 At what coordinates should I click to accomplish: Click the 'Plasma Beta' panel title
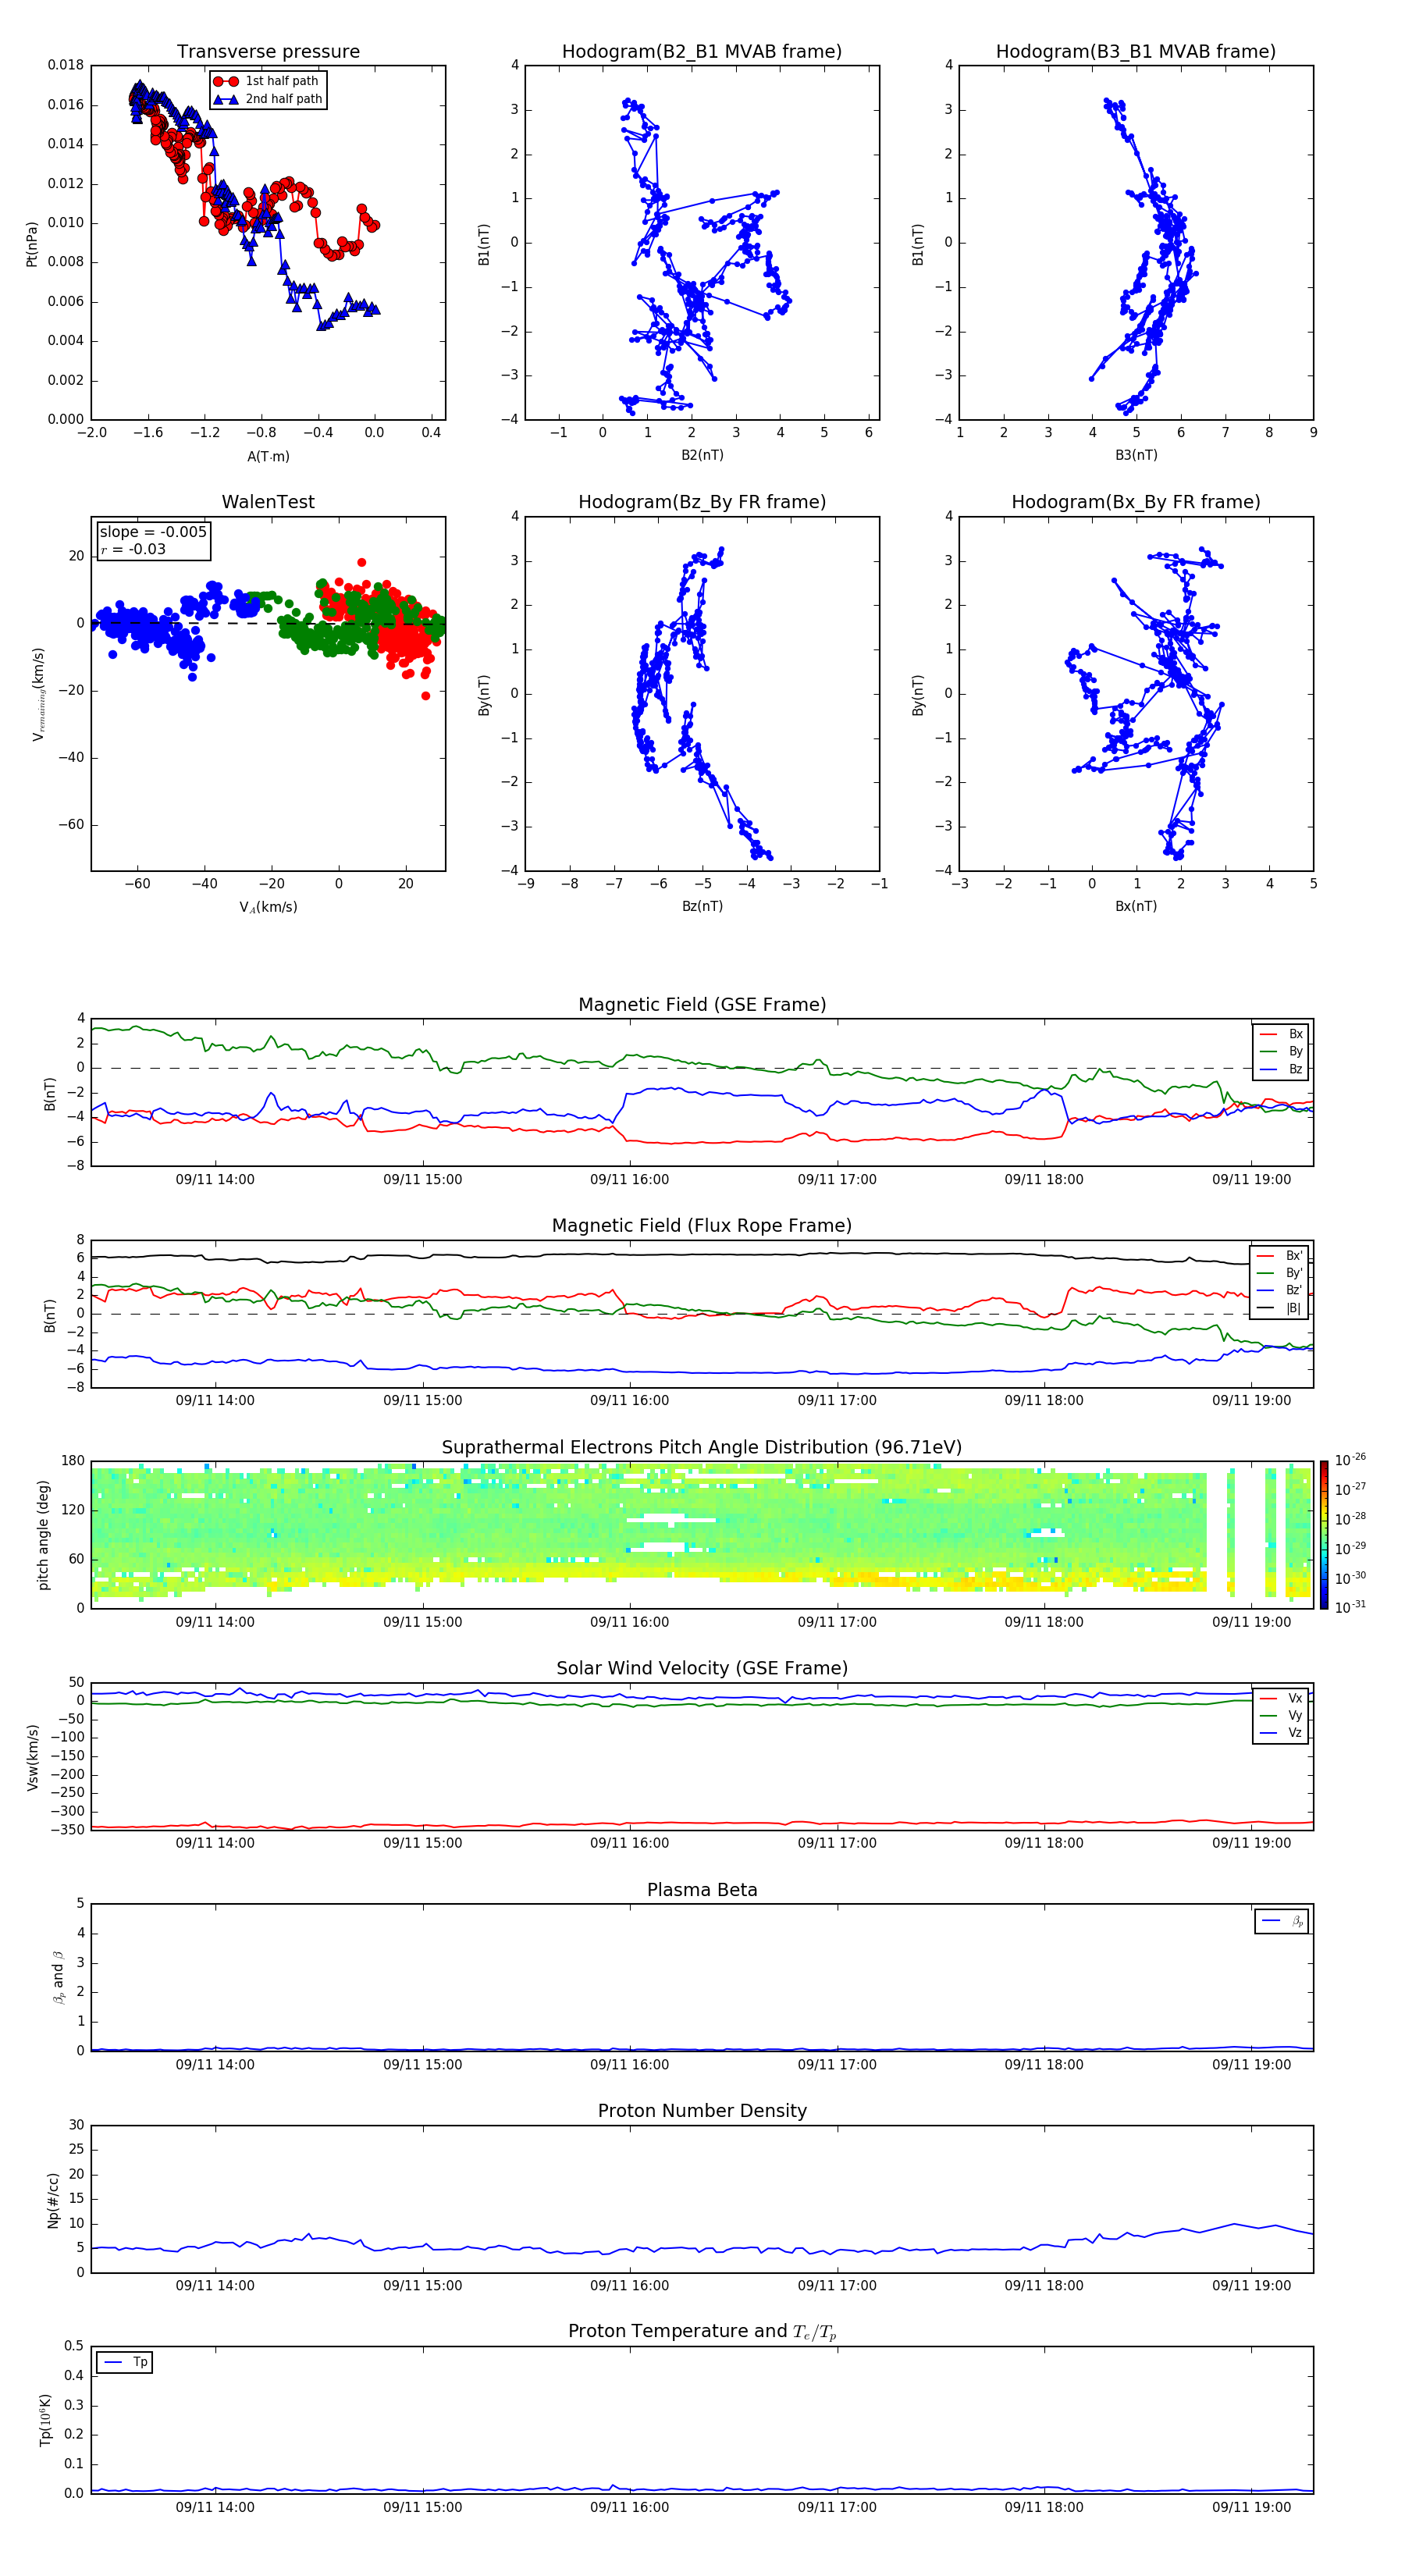click(702, 1890)
